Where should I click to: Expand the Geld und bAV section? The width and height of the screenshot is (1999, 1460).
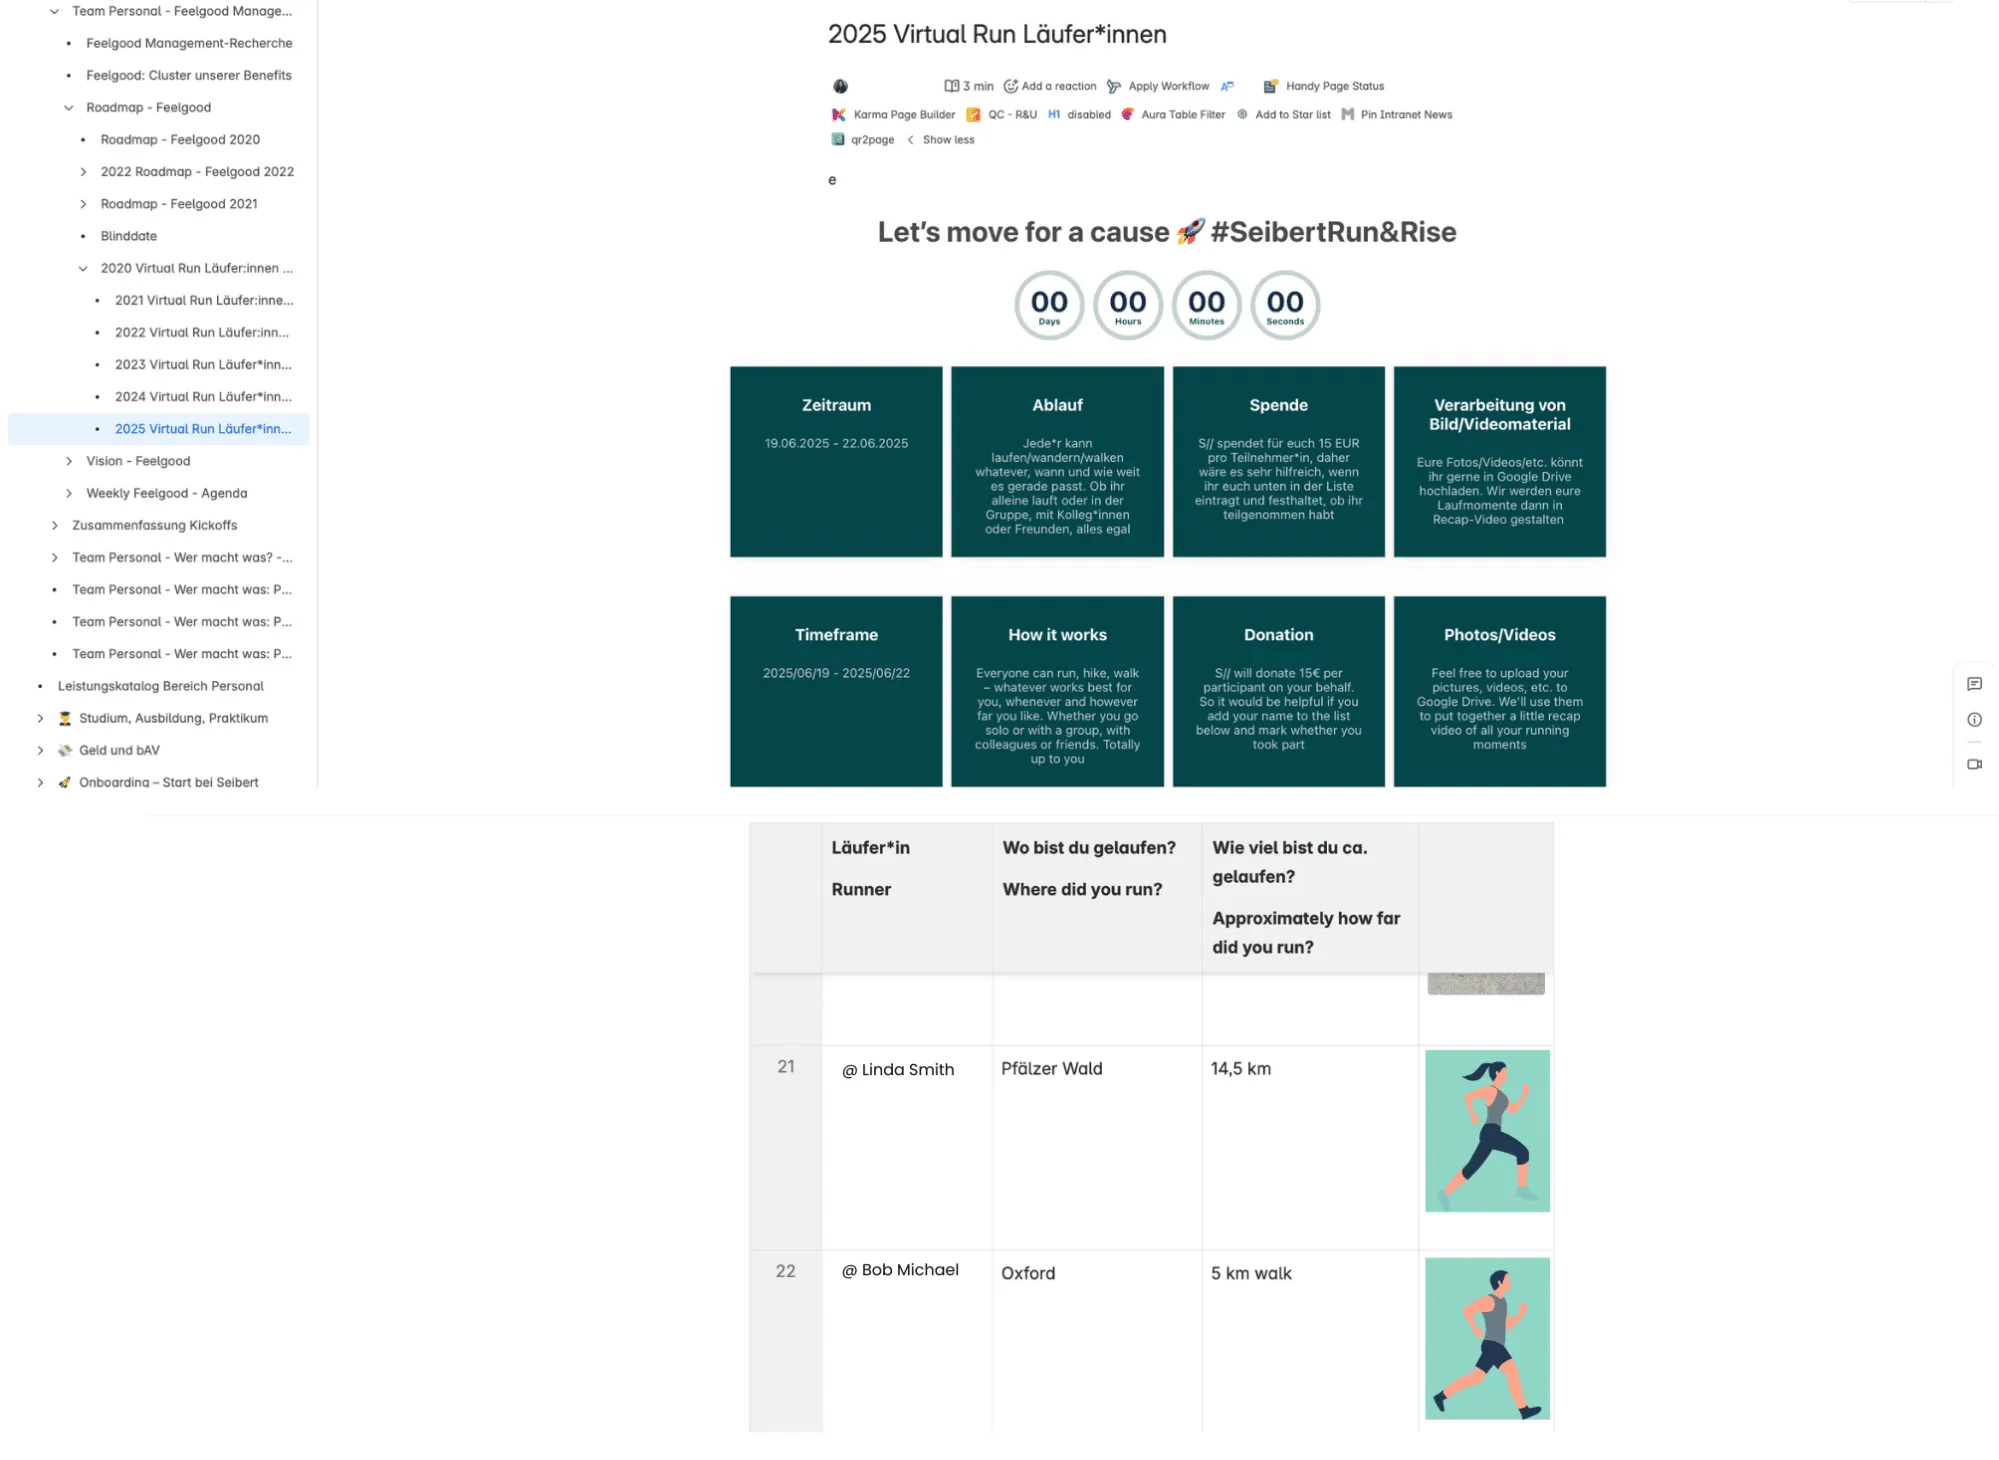[x=40, y=750]
